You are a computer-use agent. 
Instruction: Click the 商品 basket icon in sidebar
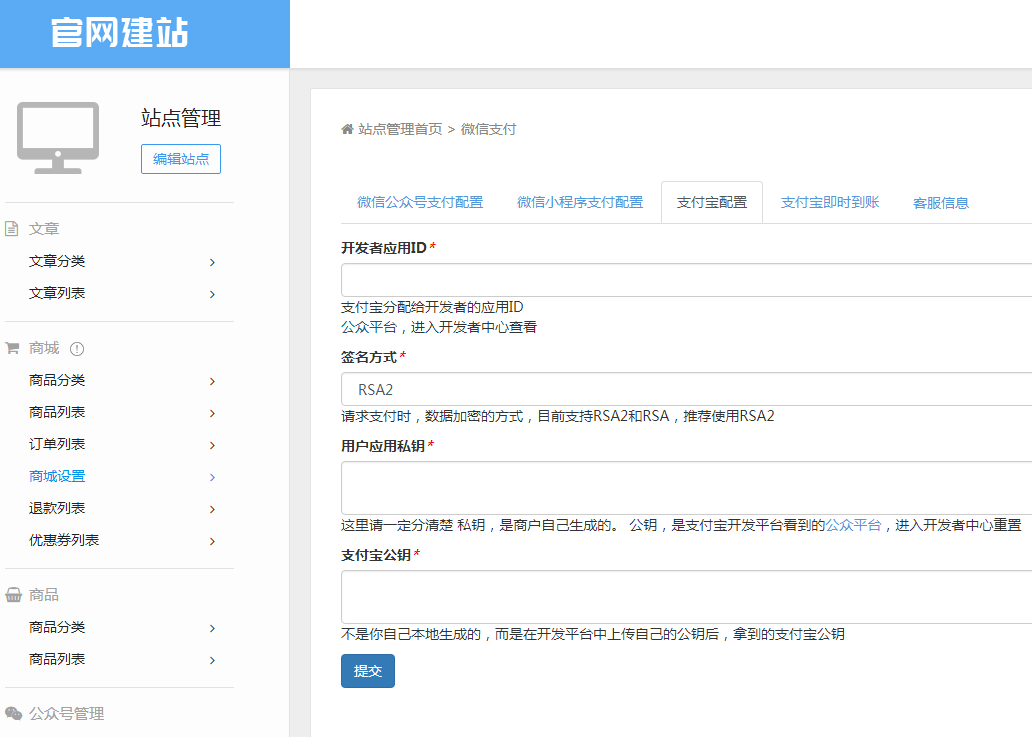pos(14,594)
